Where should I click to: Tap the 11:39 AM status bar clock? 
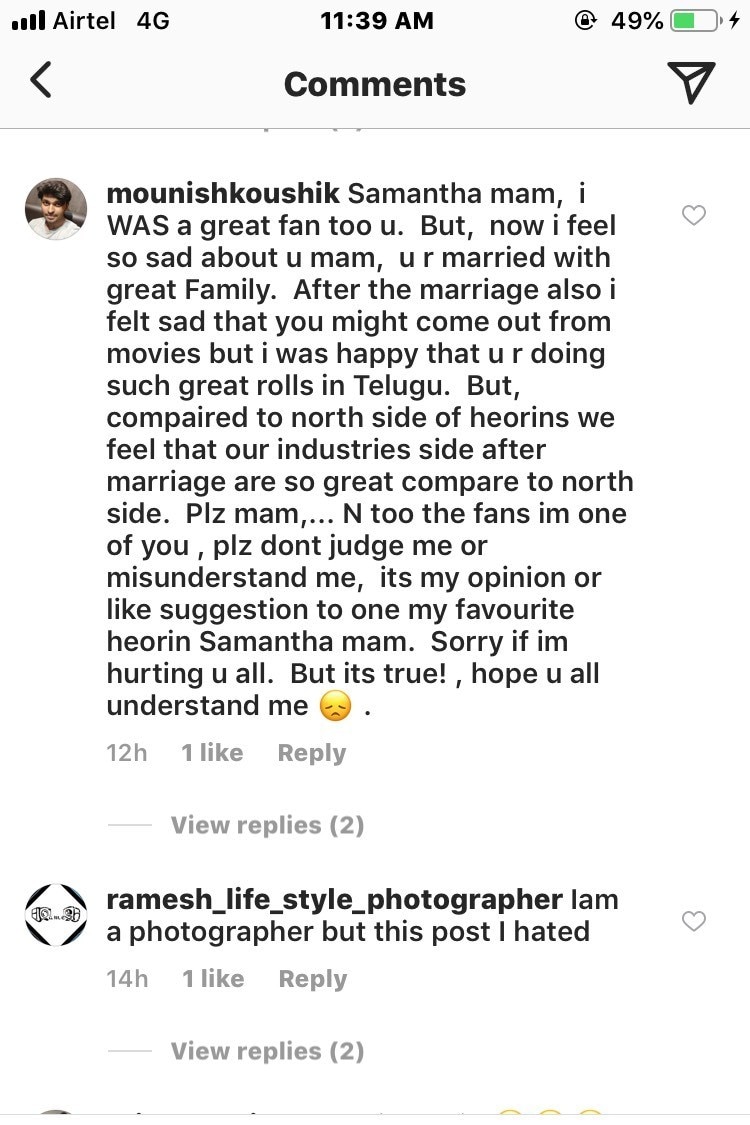pos(377,20)
